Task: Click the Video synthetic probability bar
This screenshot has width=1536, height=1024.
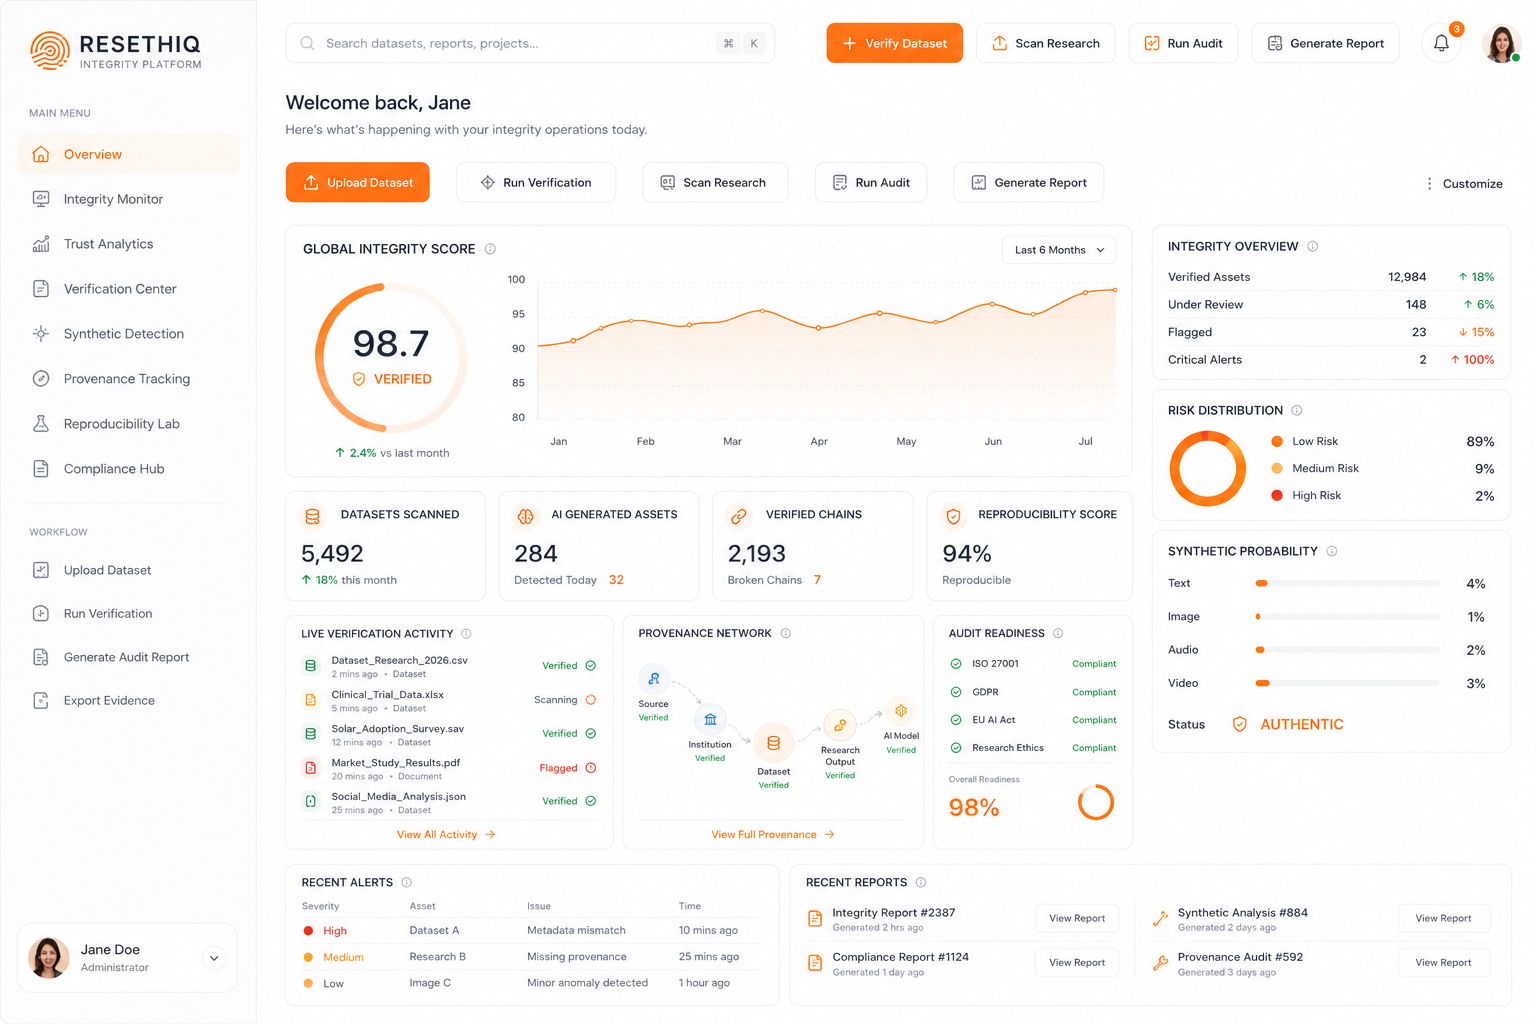Action: (1347, 683)
